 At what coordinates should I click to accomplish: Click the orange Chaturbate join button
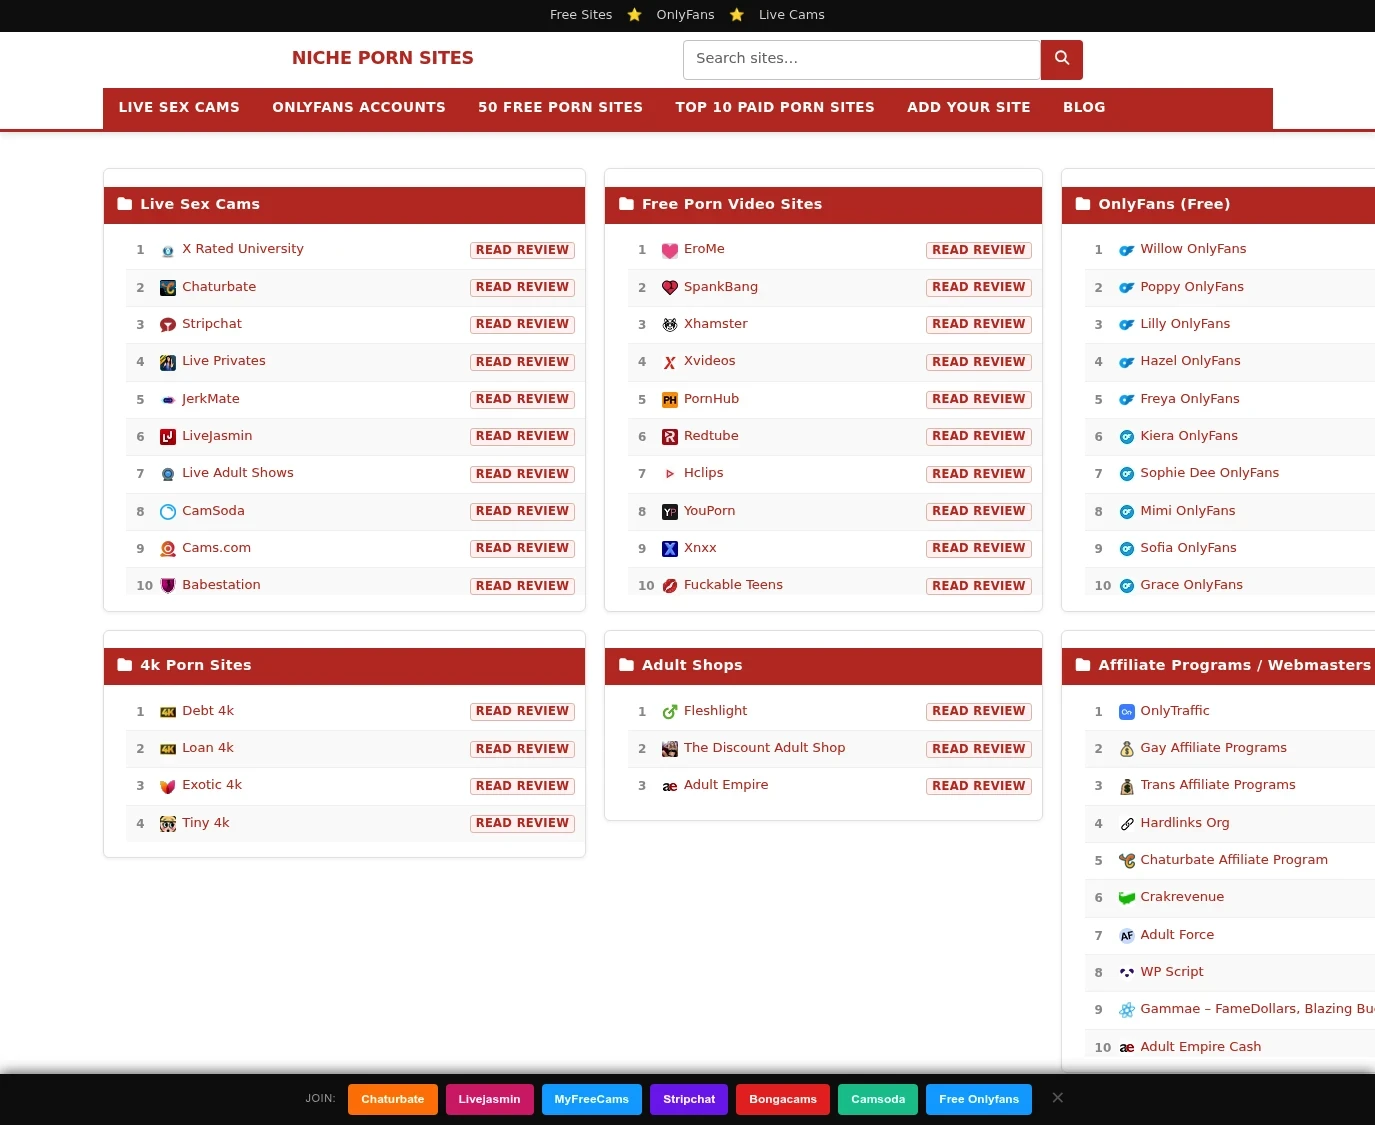393,1099
